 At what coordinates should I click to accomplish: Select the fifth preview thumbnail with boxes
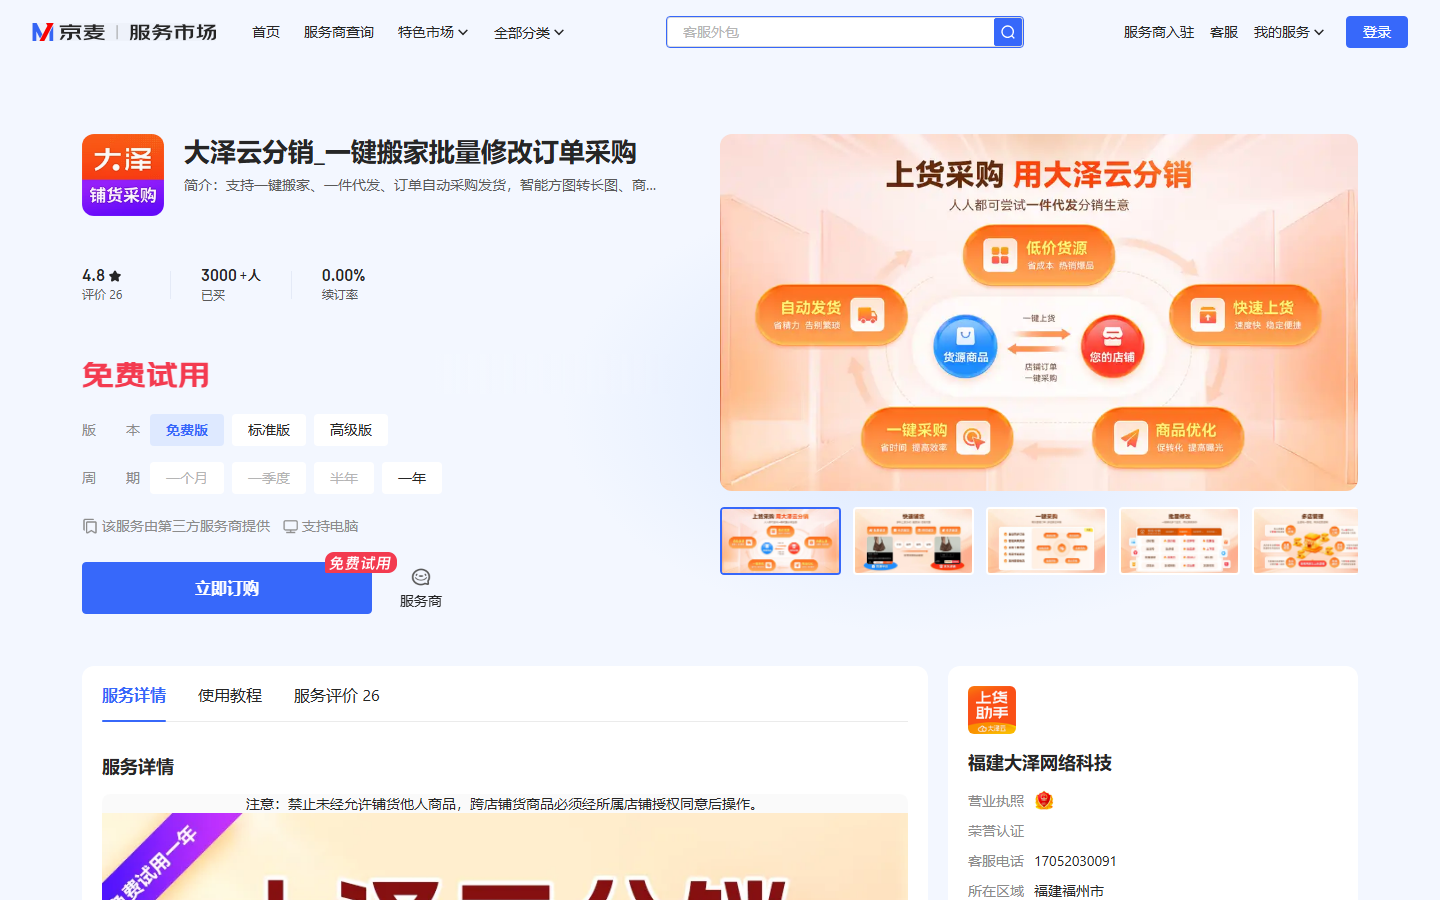pyautogui.click(x=1305, y=541)
